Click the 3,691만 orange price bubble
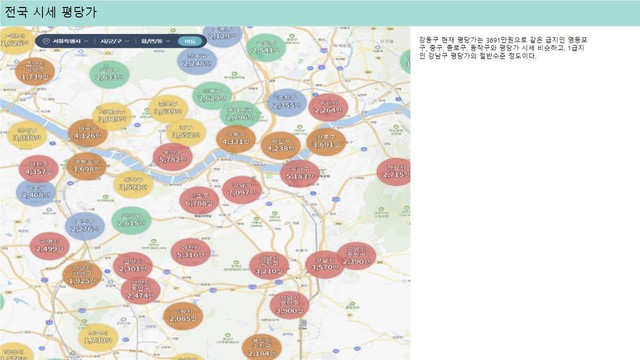 [326, 142]
